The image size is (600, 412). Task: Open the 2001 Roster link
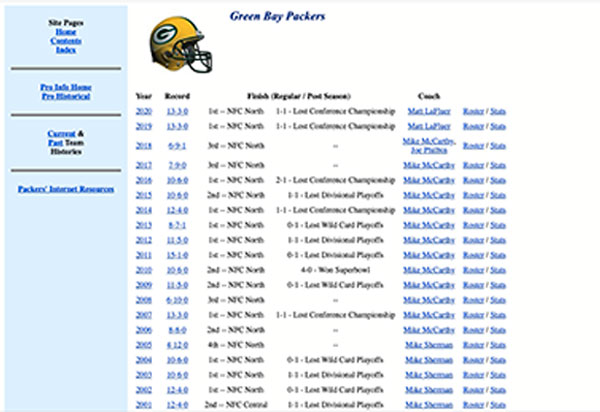pos(474,405)
